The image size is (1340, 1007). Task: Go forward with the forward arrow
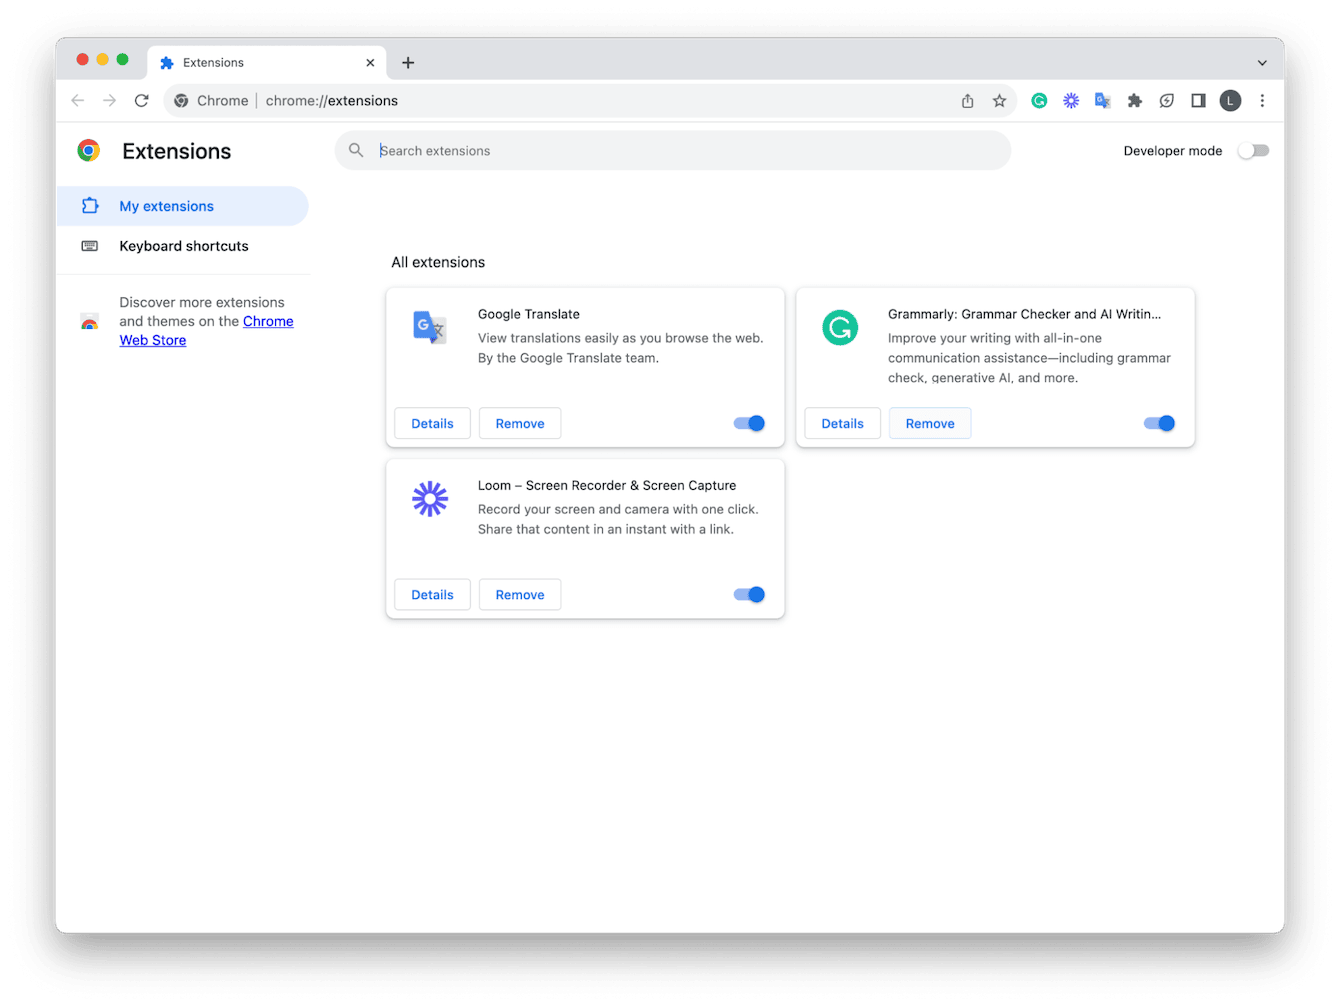coord(110,101)
